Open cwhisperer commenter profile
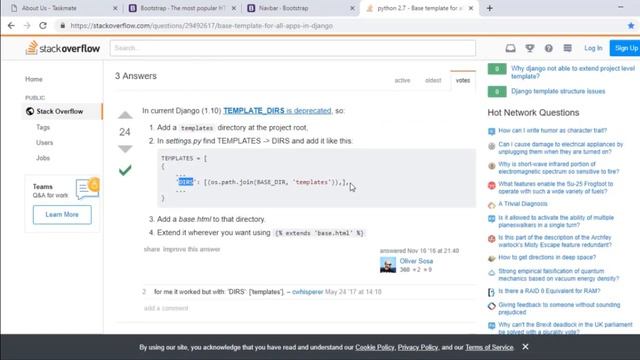640x360 pixels. (x=307, y=292)
